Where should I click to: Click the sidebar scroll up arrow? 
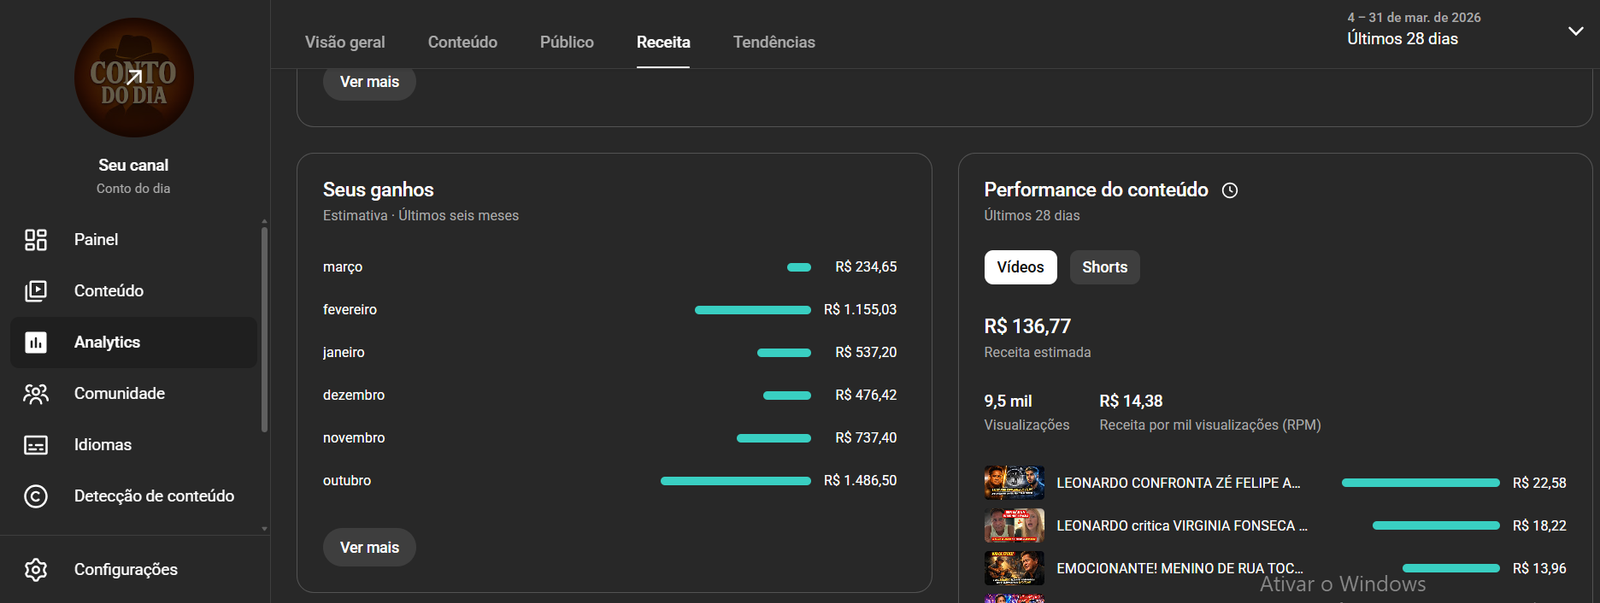(x=264, y=221)
